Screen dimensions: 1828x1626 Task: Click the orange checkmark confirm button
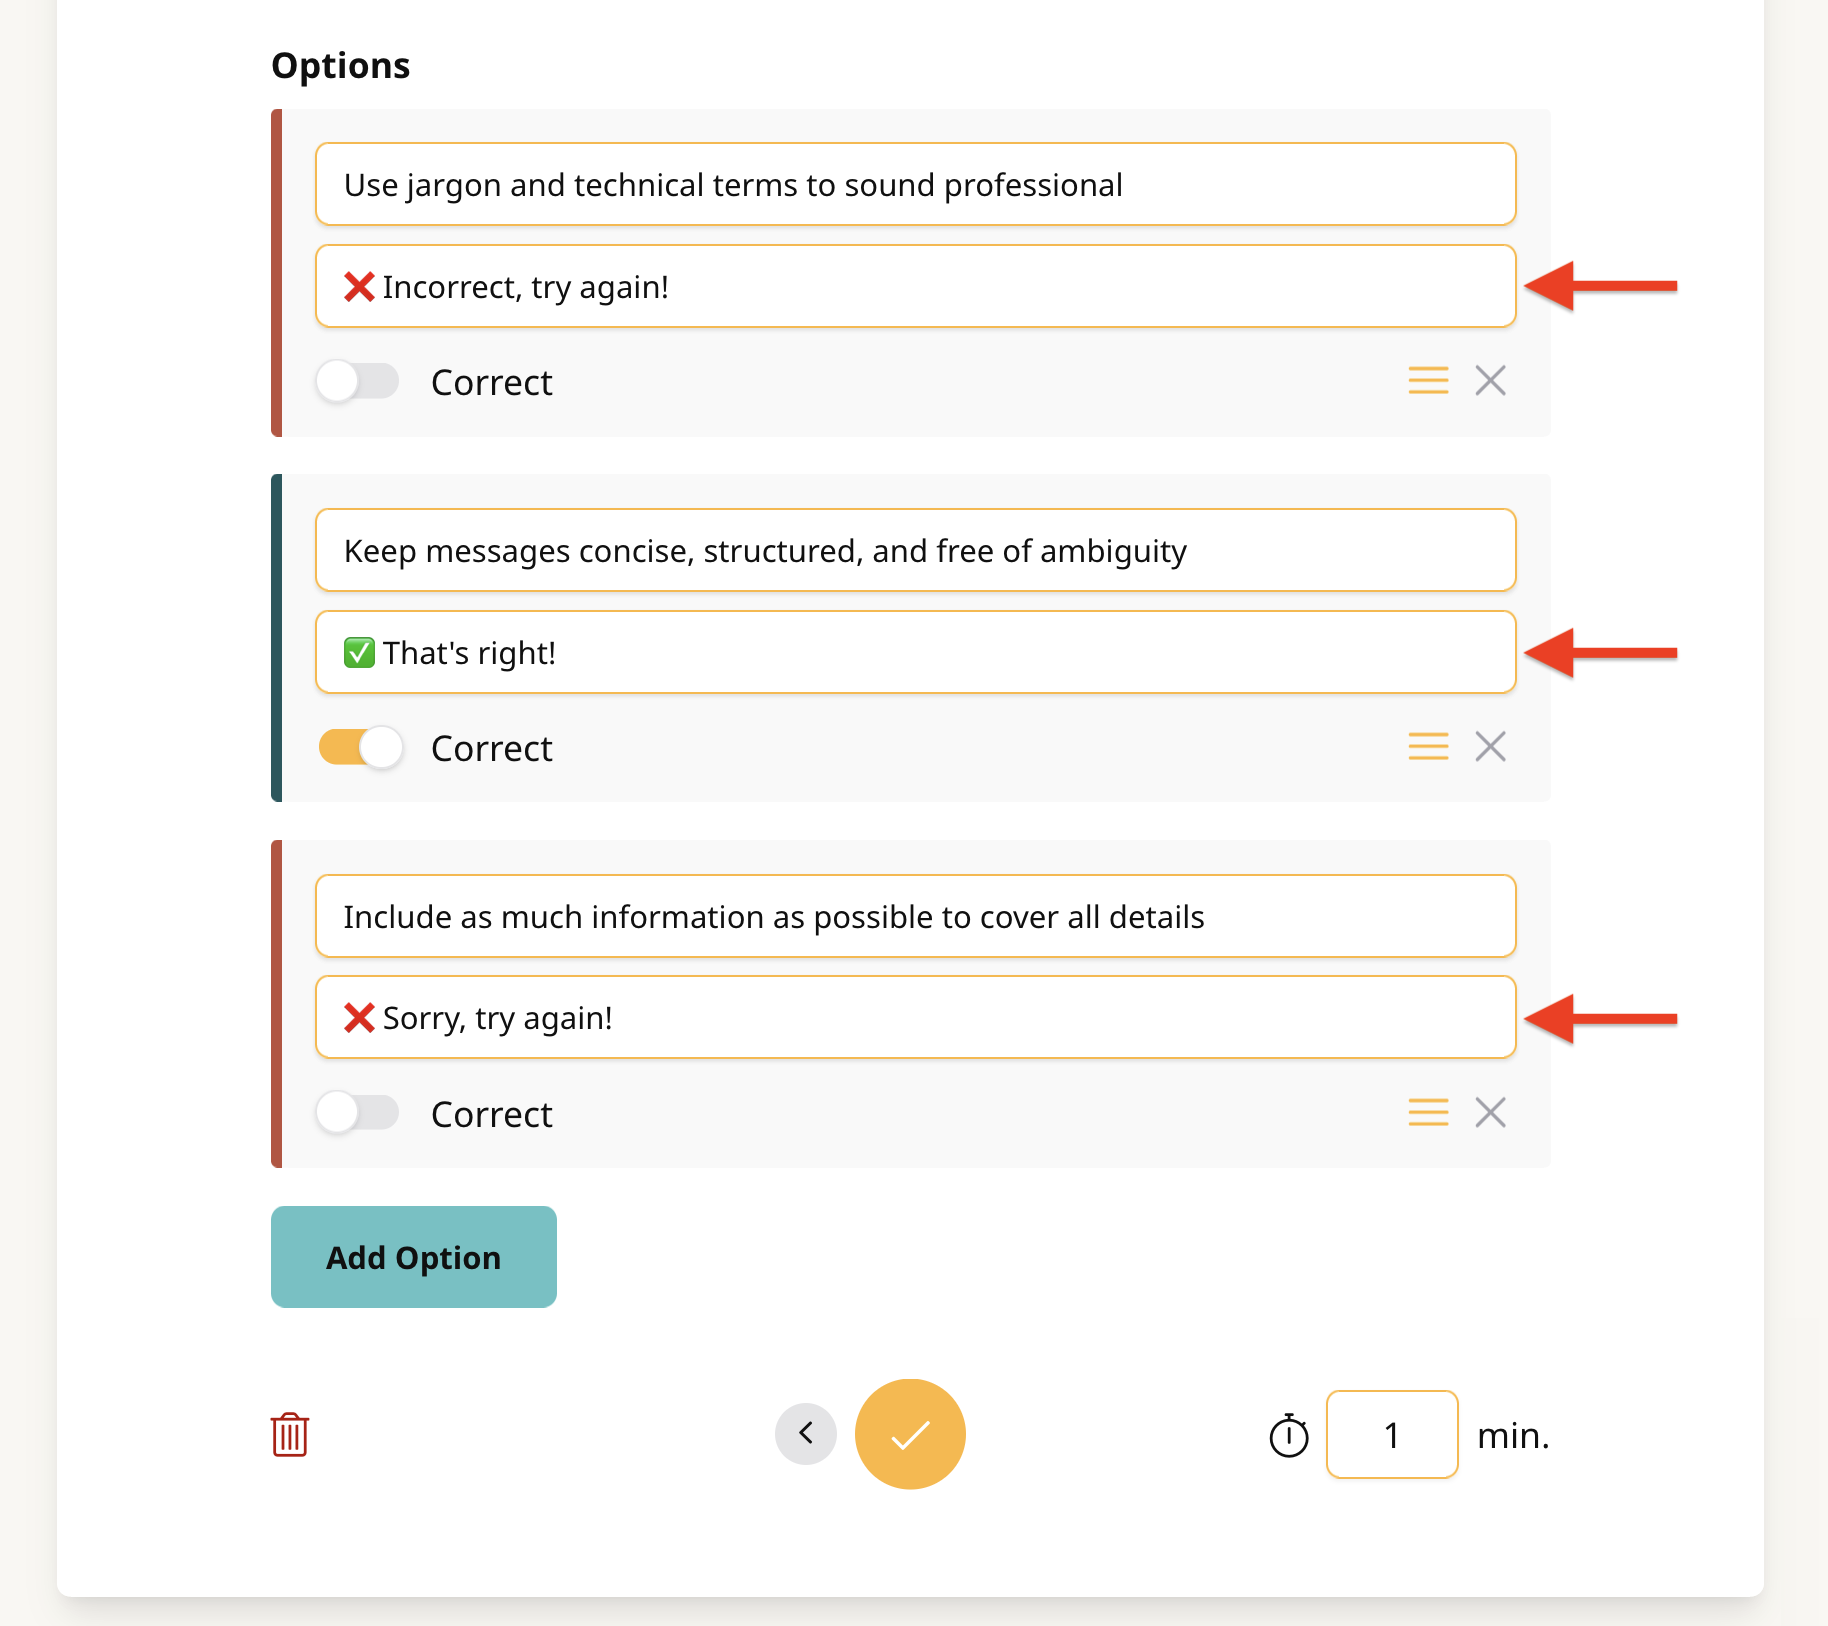click(x=910, y=1434)
